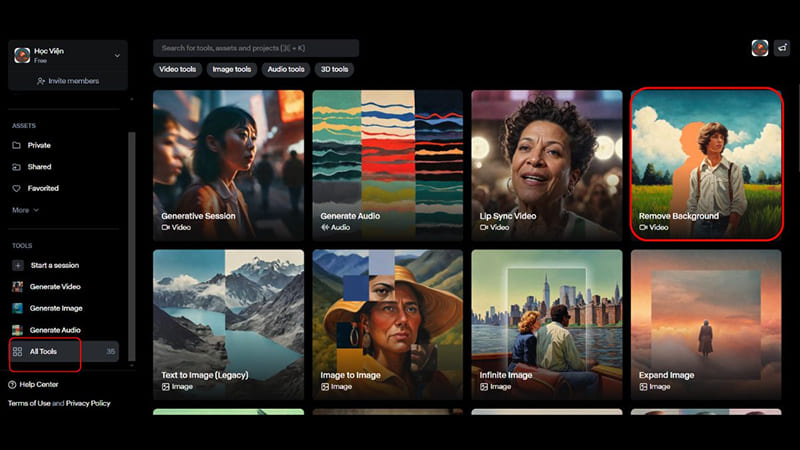Click Start a session plus icon
The image size is (800, 450).
[18, 265]
